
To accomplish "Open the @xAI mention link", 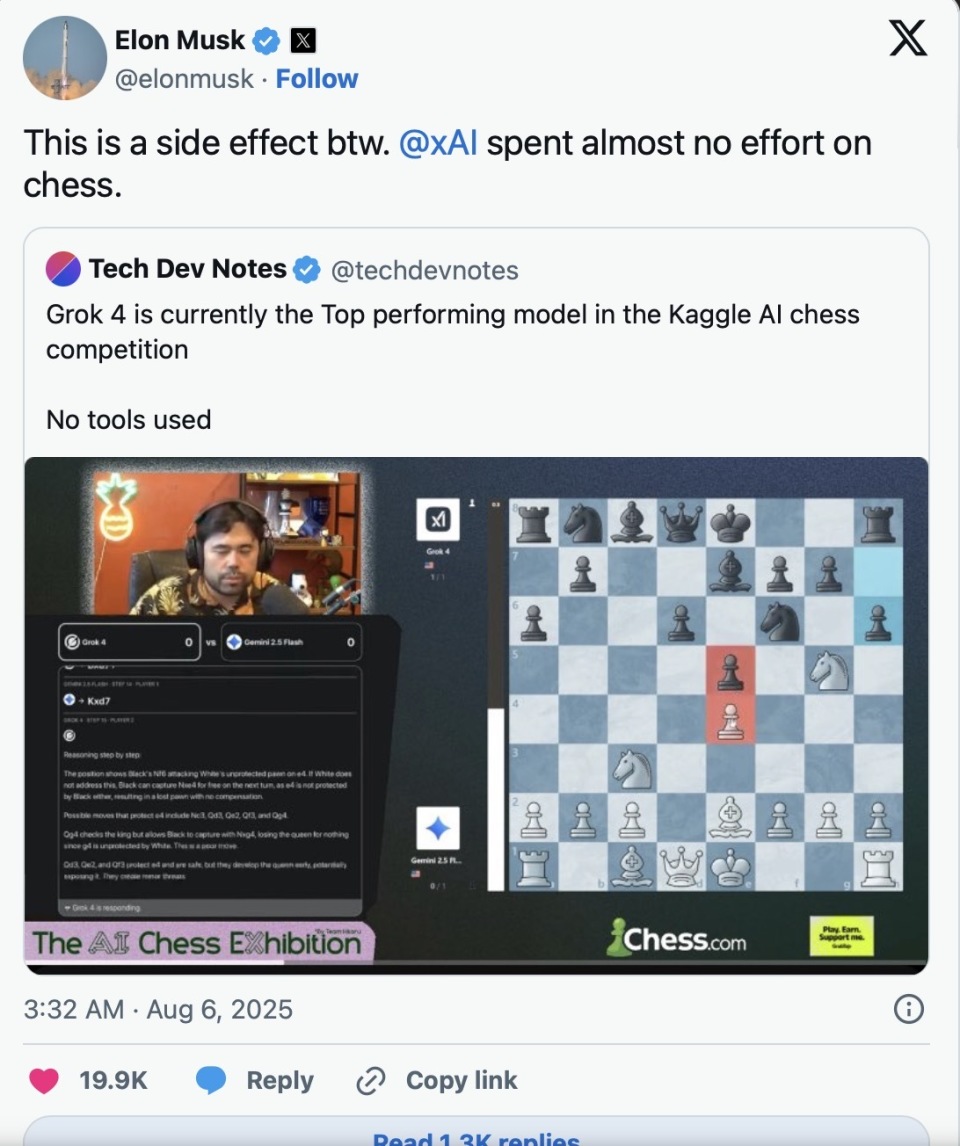I will click(x=438, y=143).
